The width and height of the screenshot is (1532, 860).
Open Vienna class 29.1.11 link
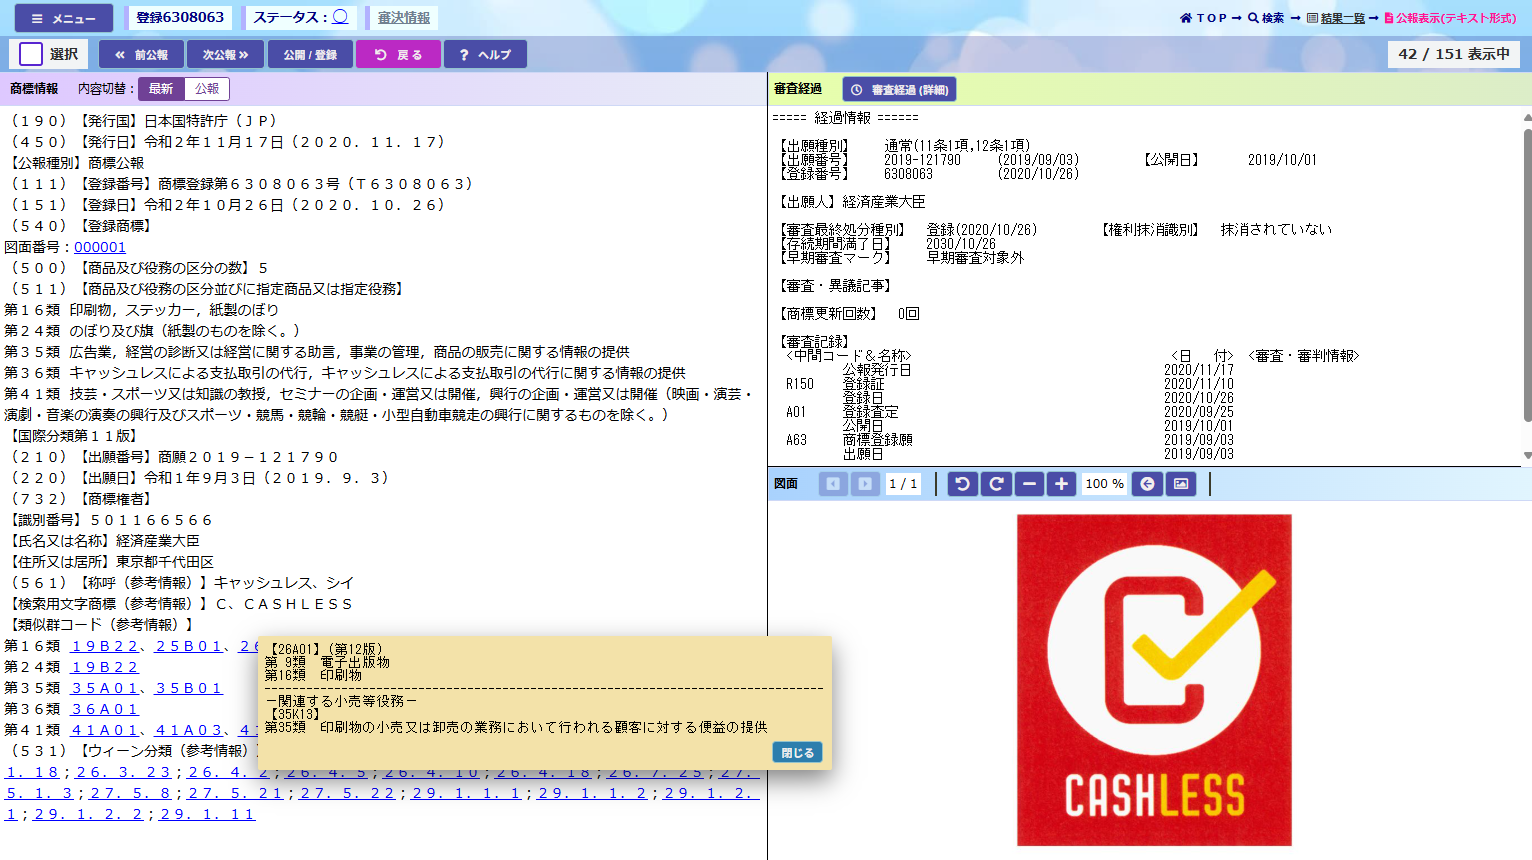pyautogui.click(x=207, y=814)
